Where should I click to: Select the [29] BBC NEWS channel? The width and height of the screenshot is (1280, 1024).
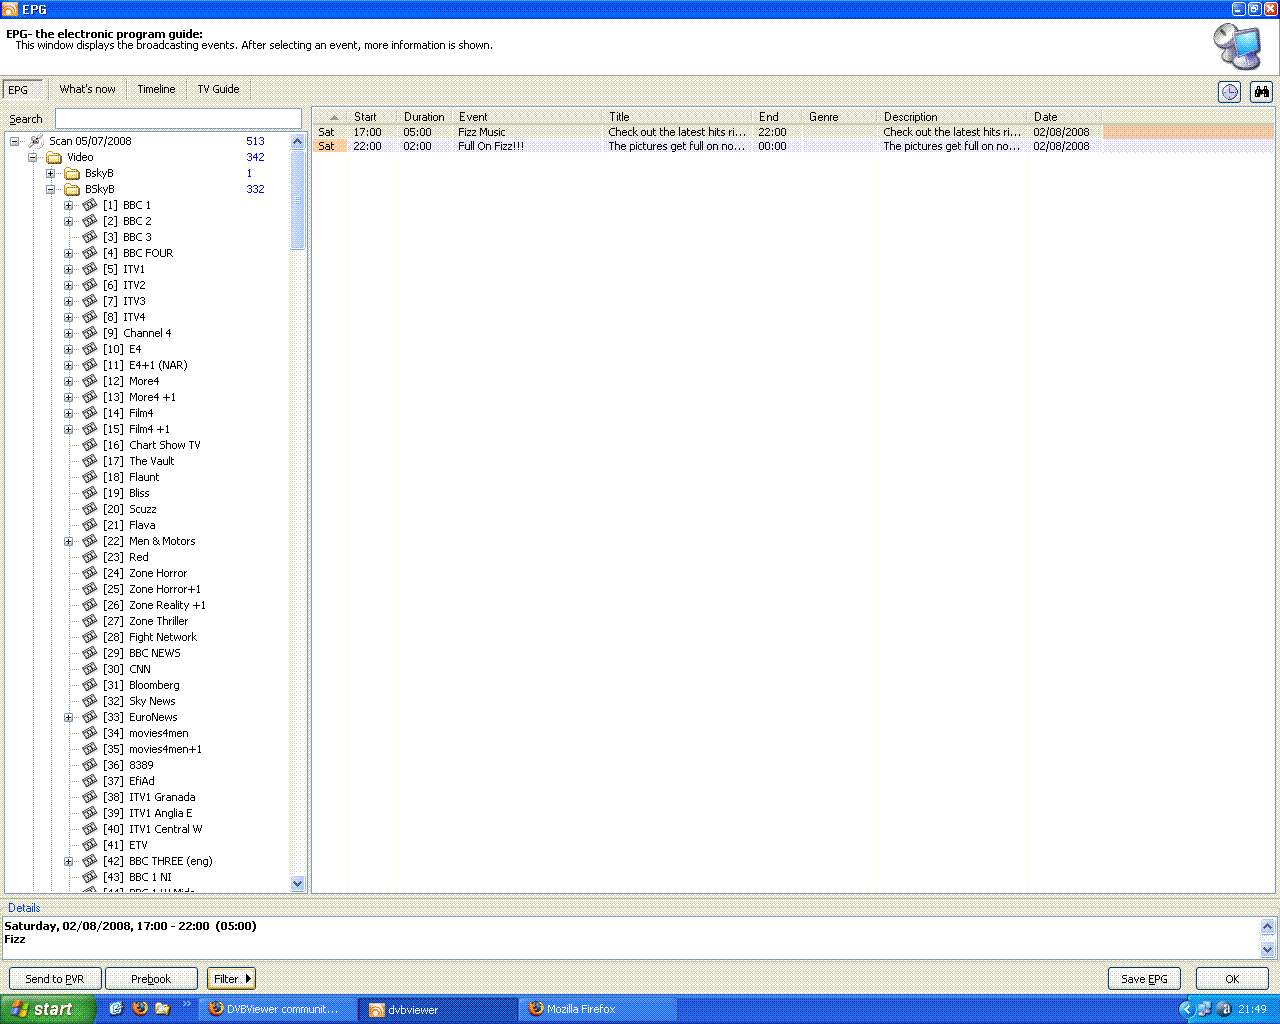pos(142,653)
